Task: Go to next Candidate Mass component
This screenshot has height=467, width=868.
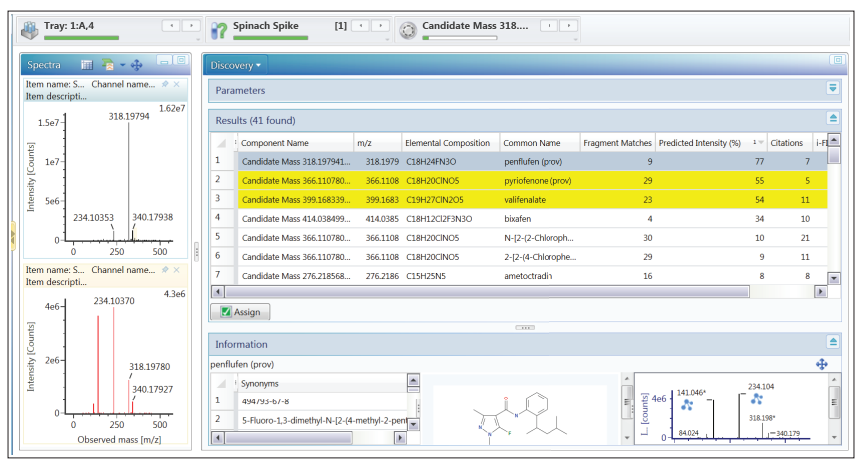Action: (x=569, y=25)
